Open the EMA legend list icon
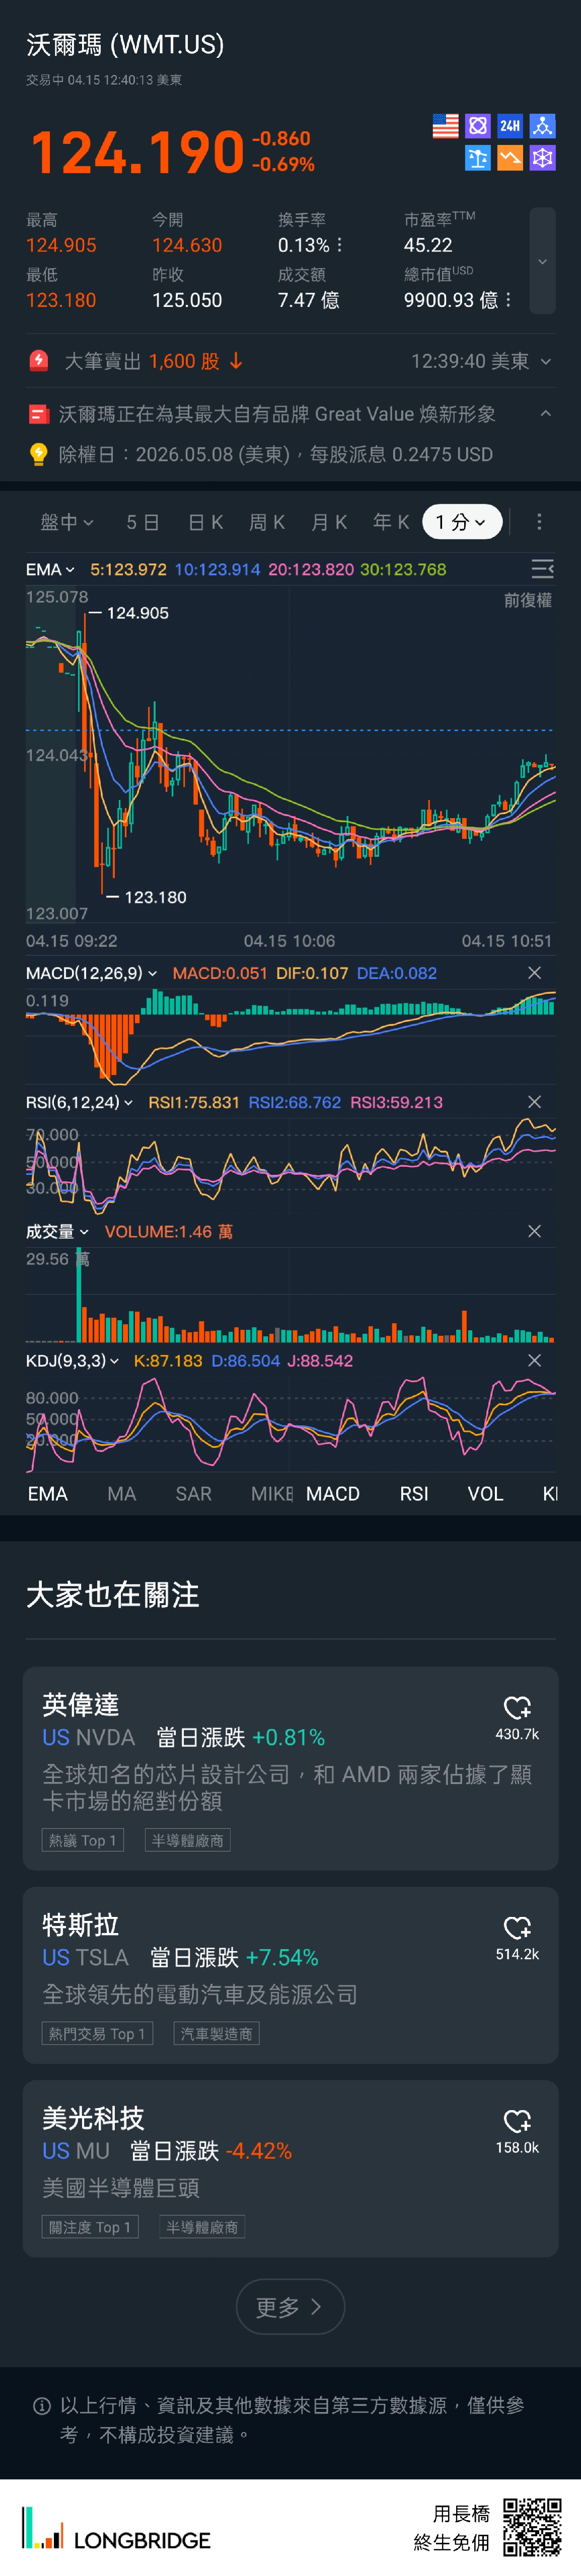 pos(542,569)
